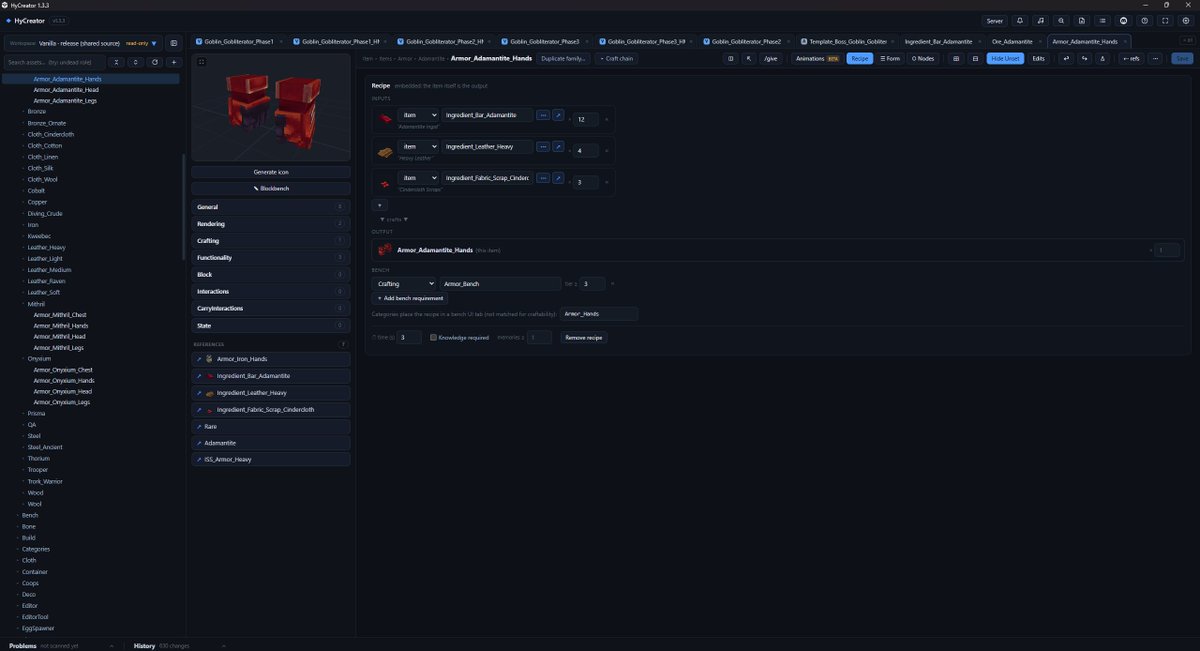The height and width of the screenshot is (651, 1200).
Task: Open the Vanilla workspace dropdown
Action: pos(82,43)
